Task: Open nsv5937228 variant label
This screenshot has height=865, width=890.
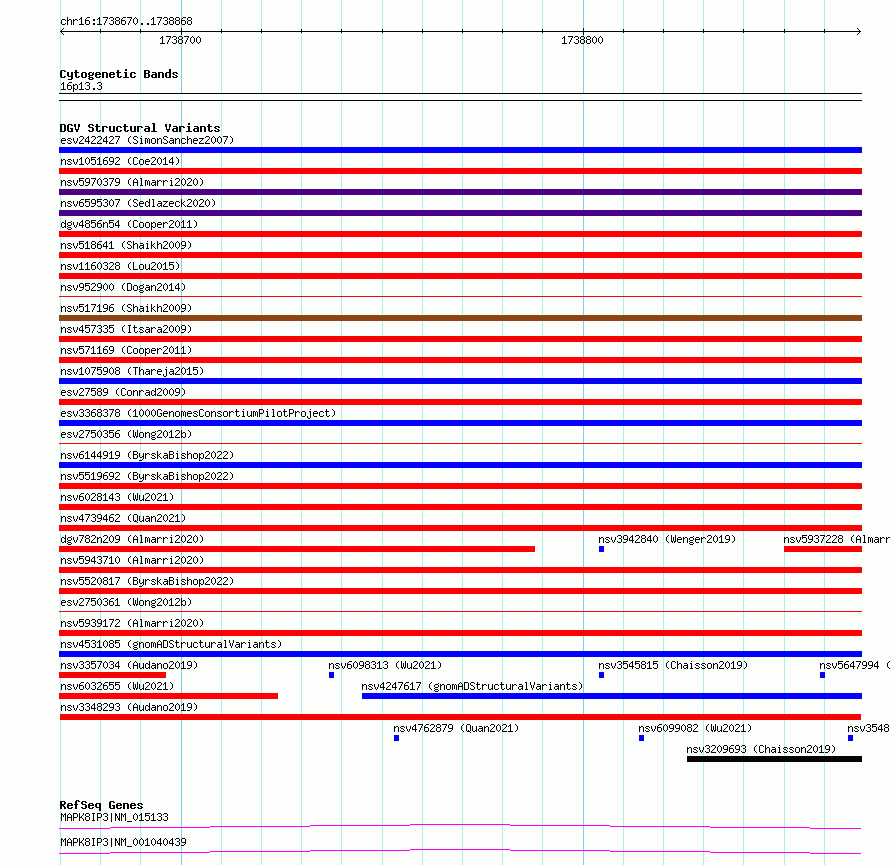Action: click(837, 539)
